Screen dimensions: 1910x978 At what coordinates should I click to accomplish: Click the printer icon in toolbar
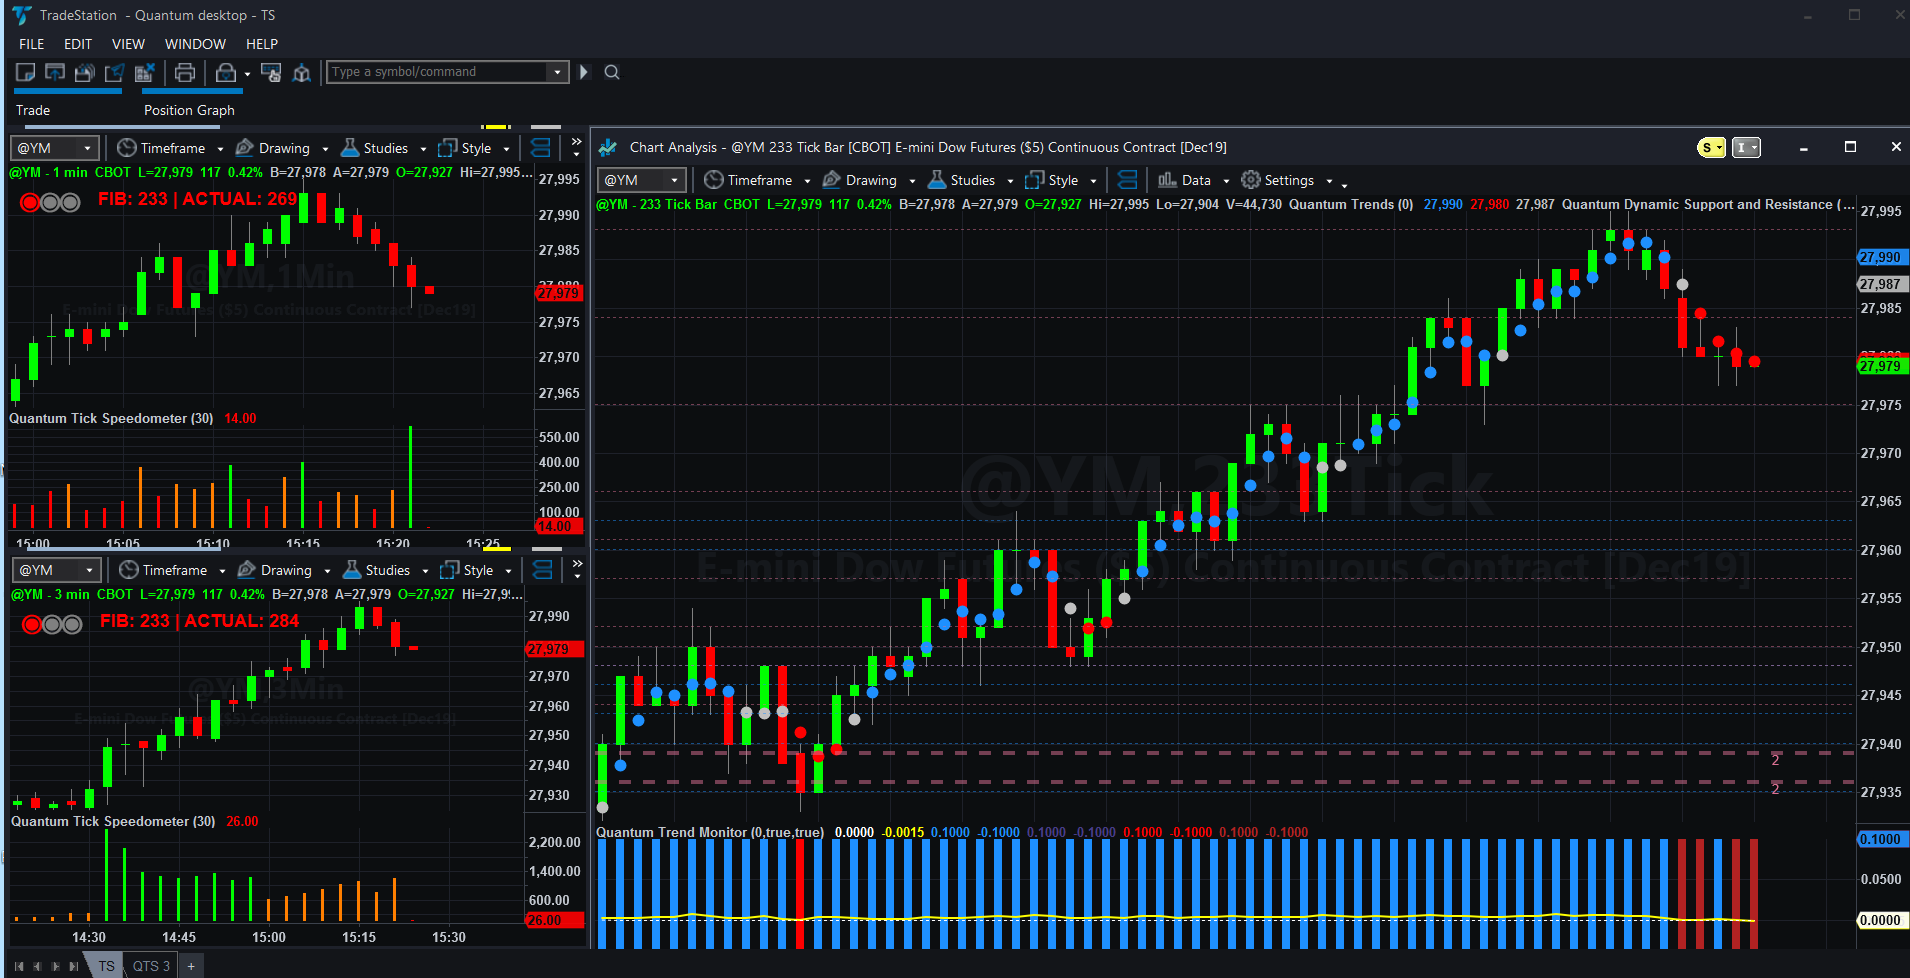(x=184, y=72)
